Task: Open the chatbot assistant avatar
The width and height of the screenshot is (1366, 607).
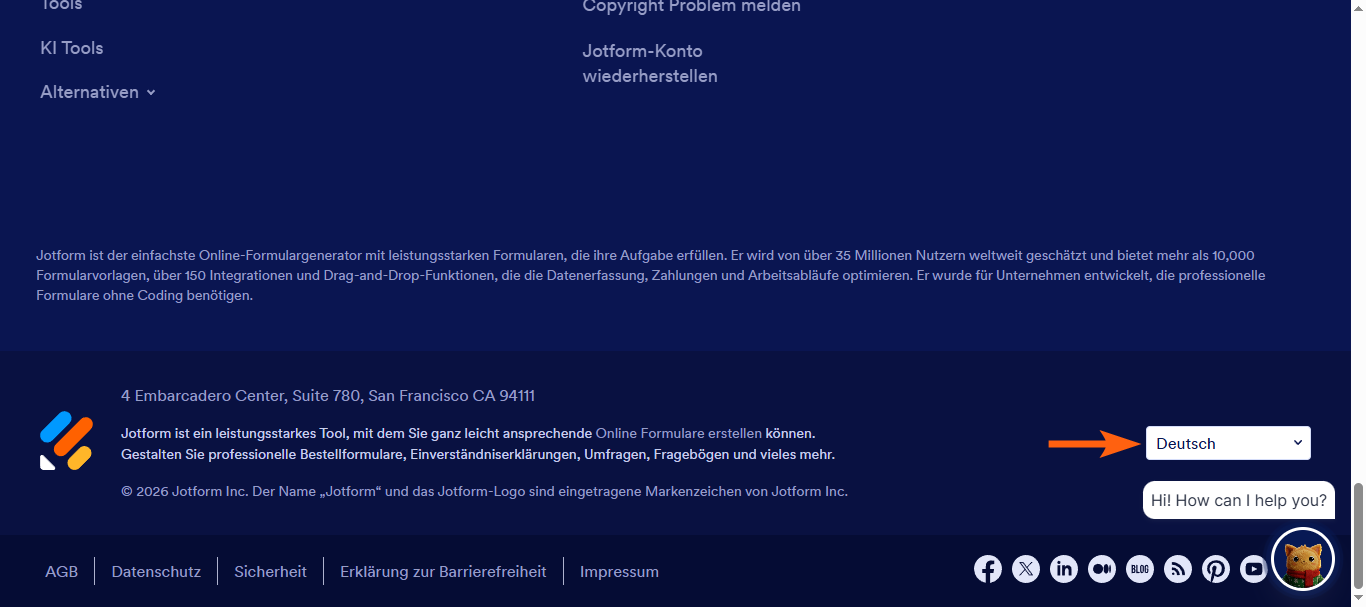Action: [1301, 558]
